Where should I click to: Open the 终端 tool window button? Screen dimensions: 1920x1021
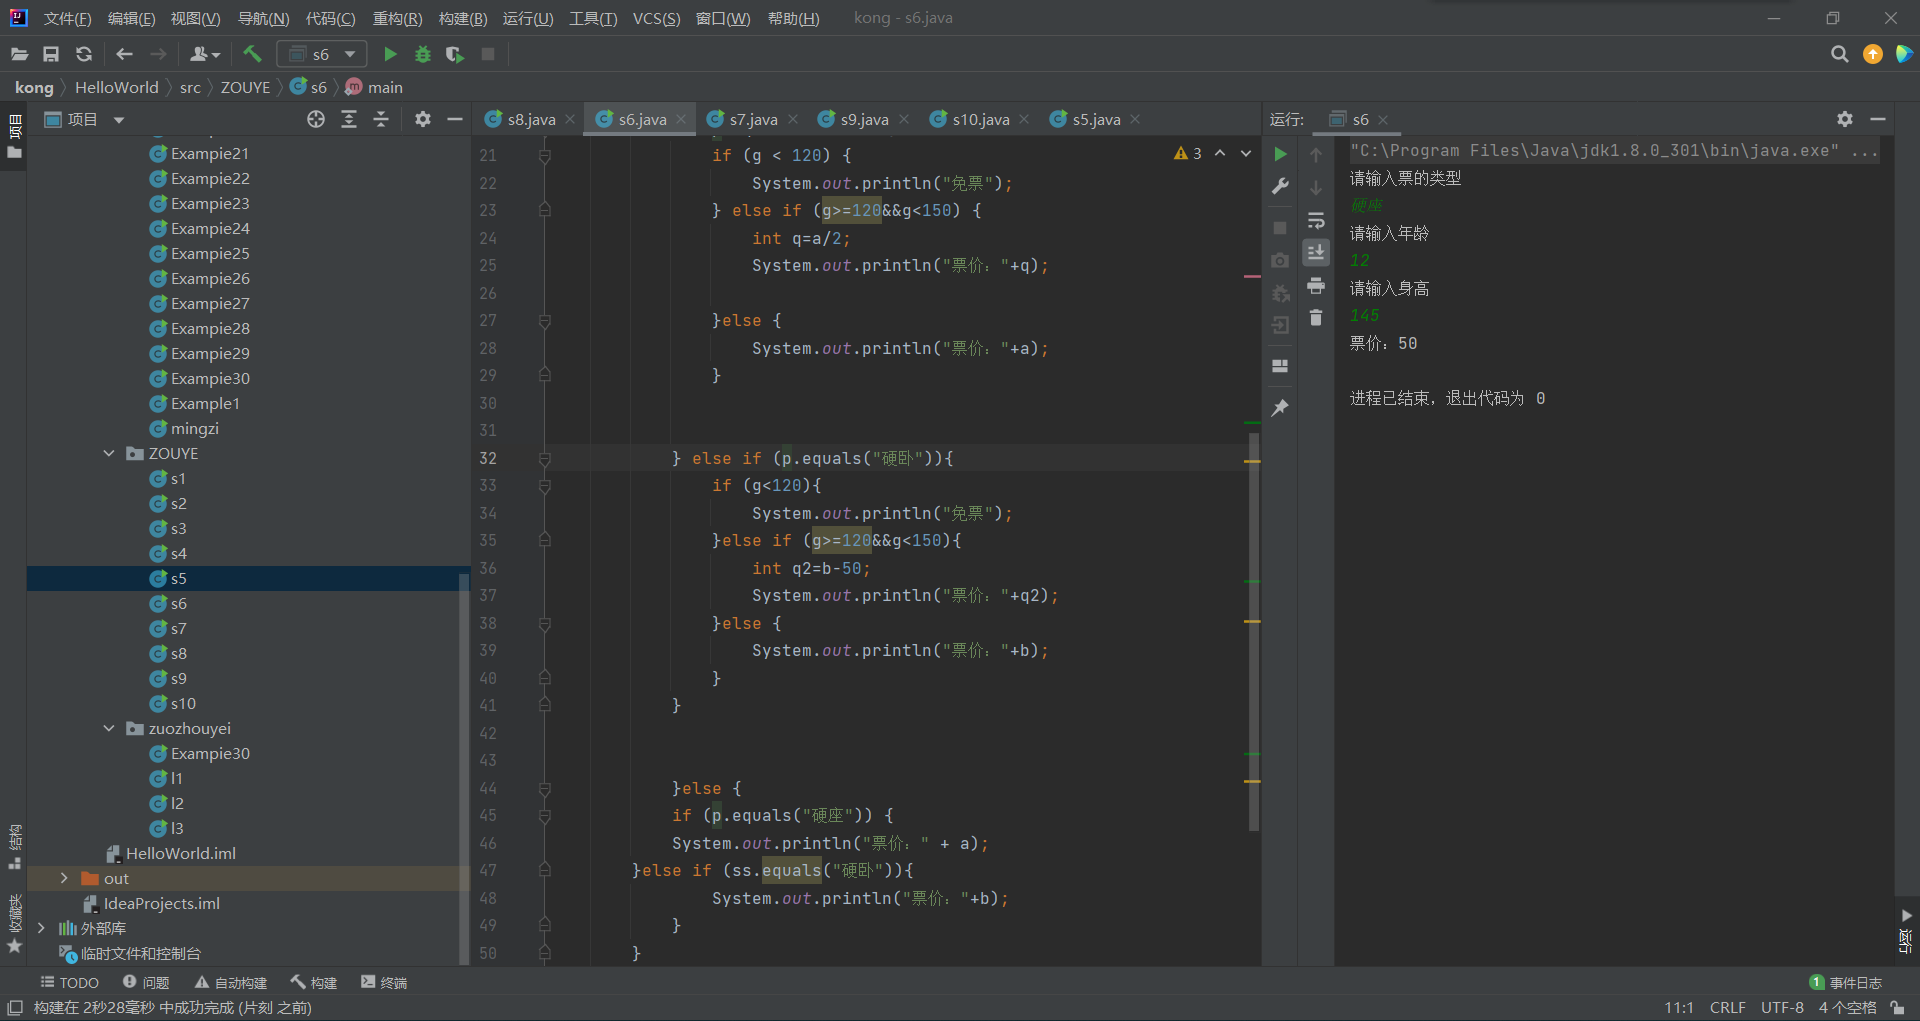point(384,982)
